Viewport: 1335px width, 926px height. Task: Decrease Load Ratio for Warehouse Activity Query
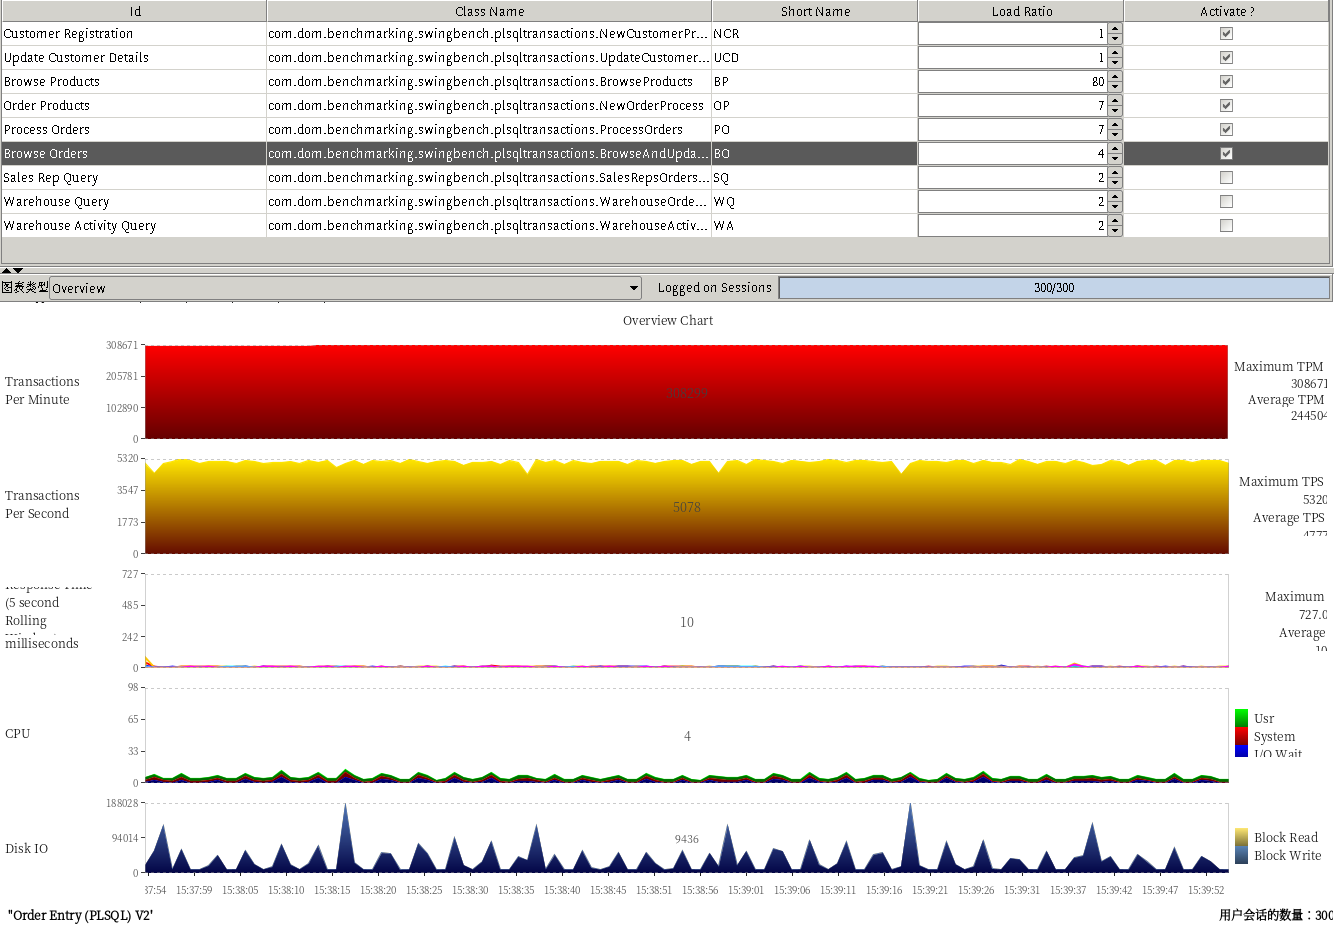pyautogui.click(x=1115, y=231)
